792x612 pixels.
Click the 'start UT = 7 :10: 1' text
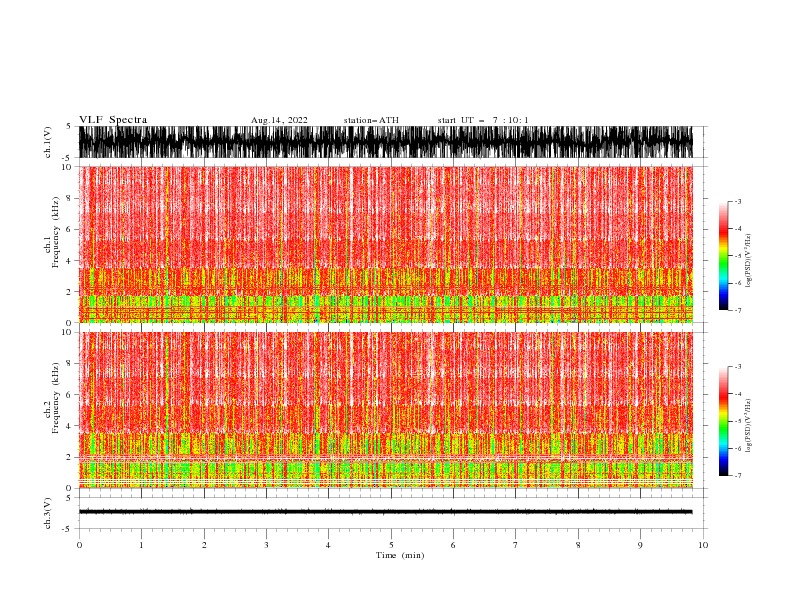(483, 120)
